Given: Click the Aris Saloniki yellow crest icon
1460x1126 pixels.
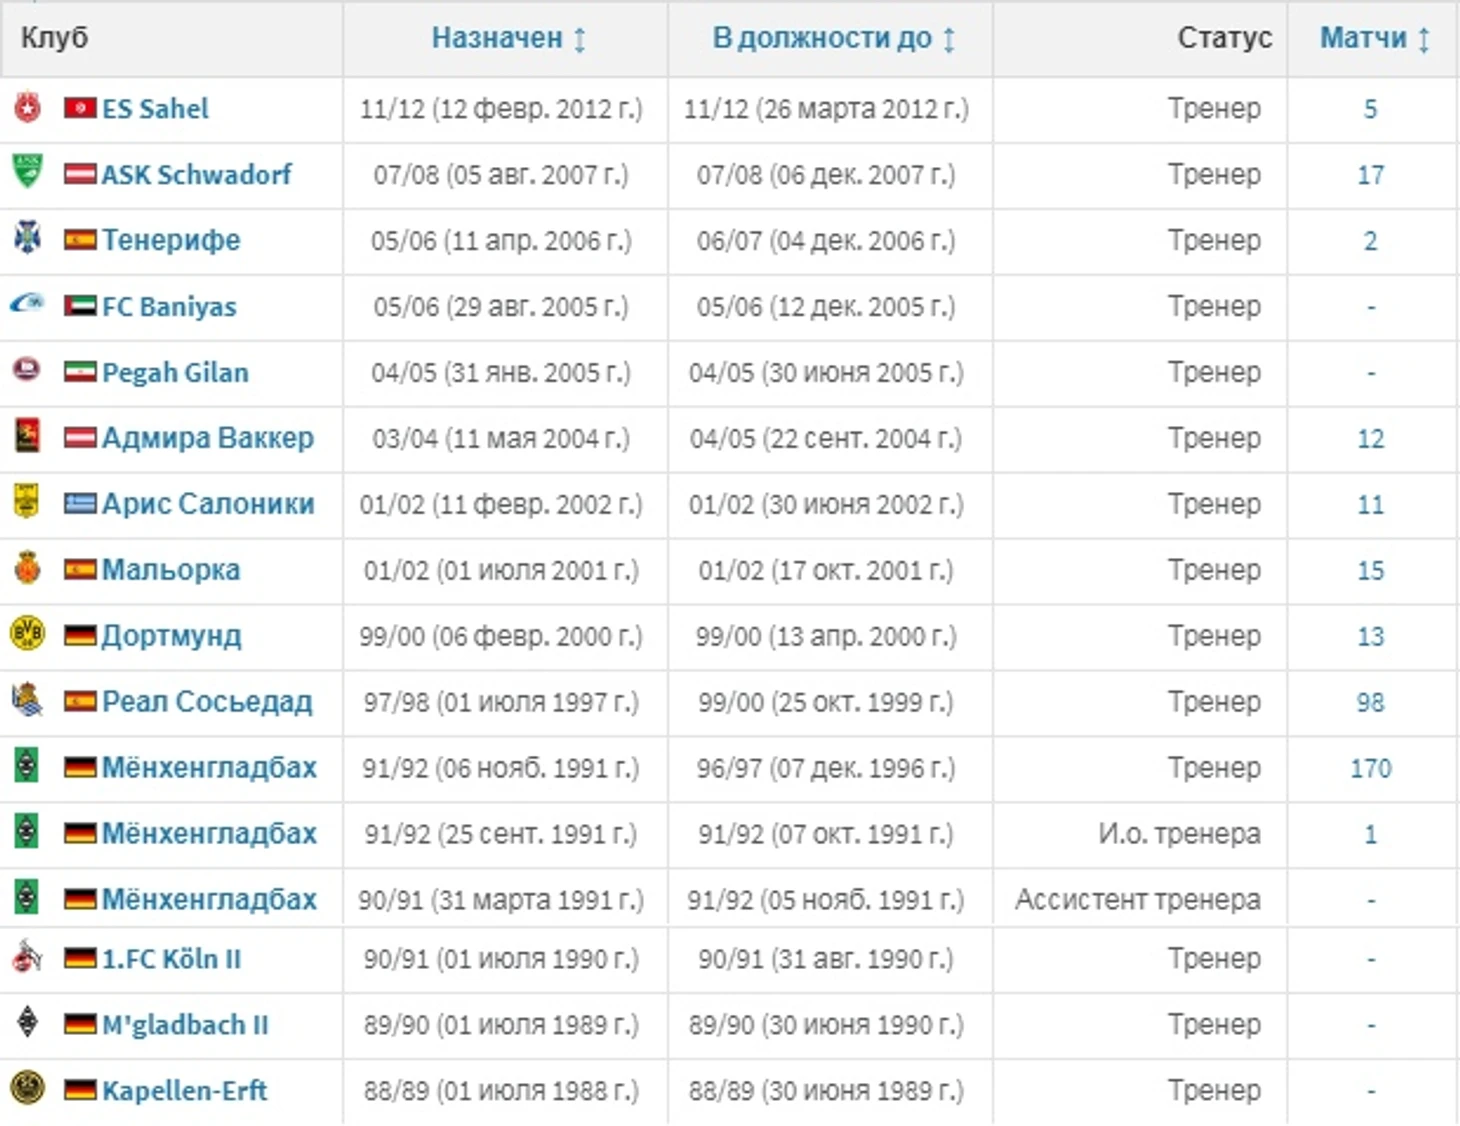Looking at the screenshot, I should click(28, 501).
